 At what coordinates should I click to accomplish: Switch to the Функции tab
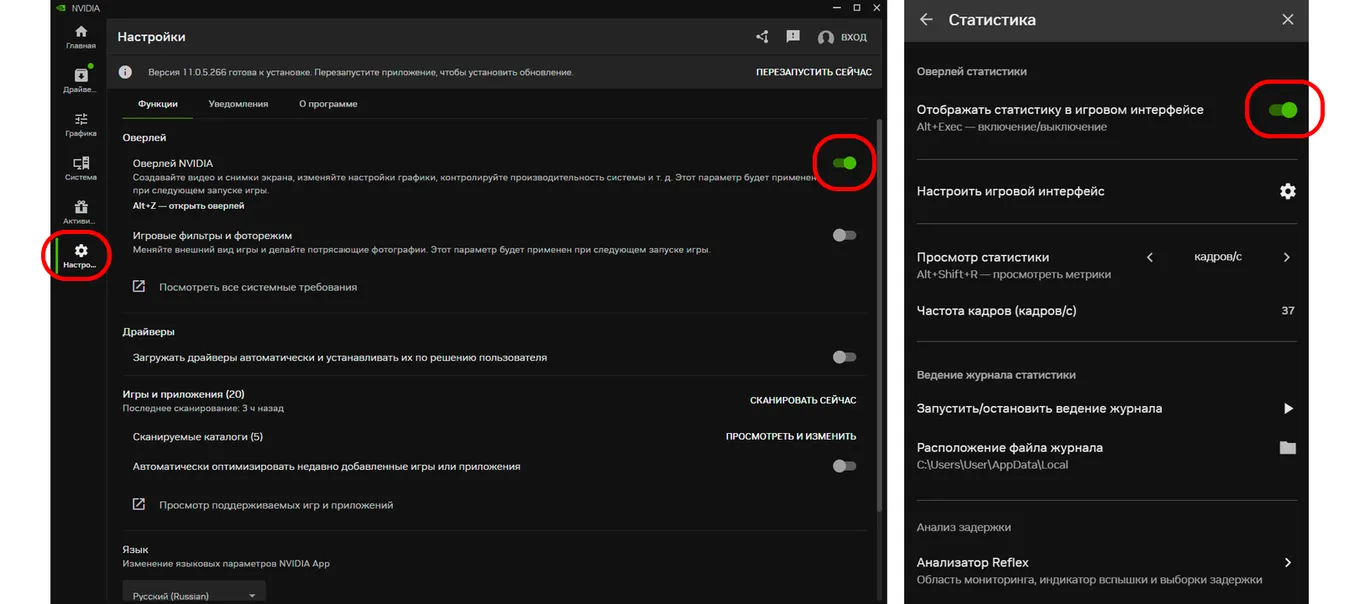[158, 104]
